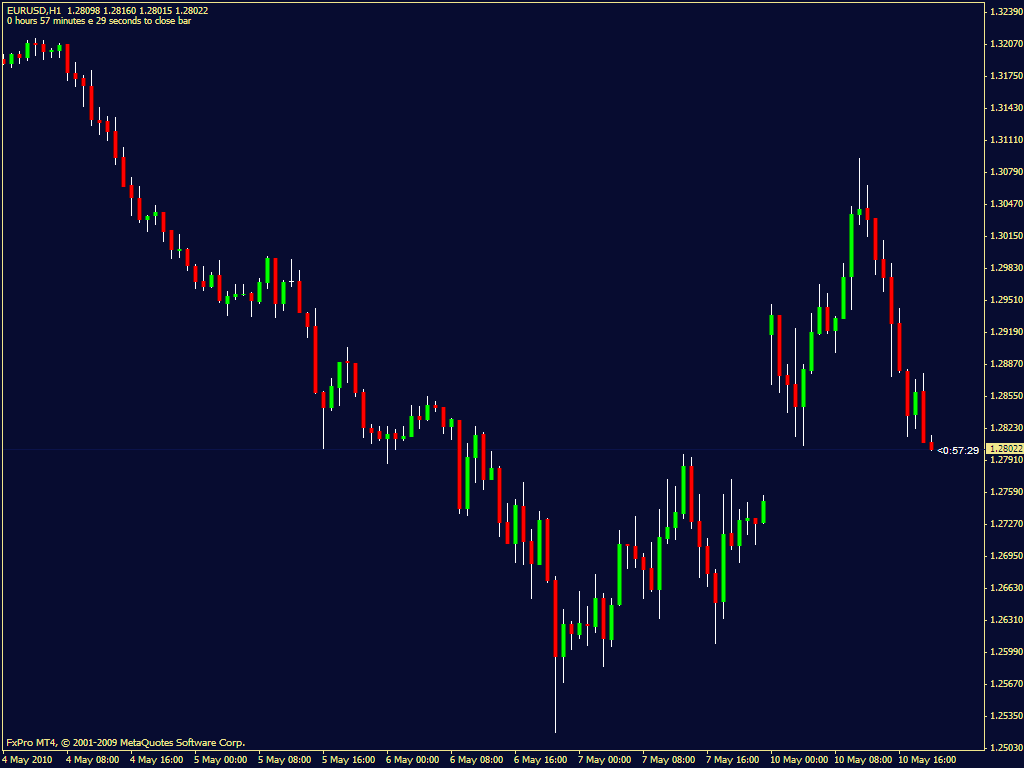Click the last red candle at the current price

931,446
